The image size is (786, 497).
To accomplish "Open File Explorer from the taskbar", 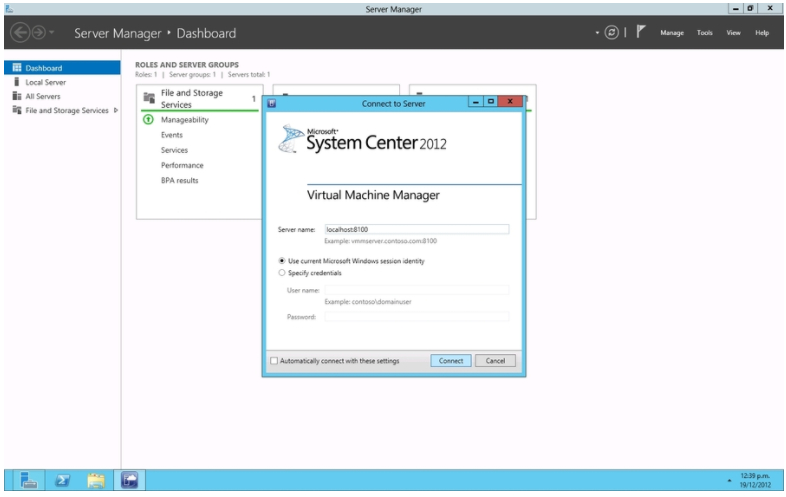I will 96,480.
